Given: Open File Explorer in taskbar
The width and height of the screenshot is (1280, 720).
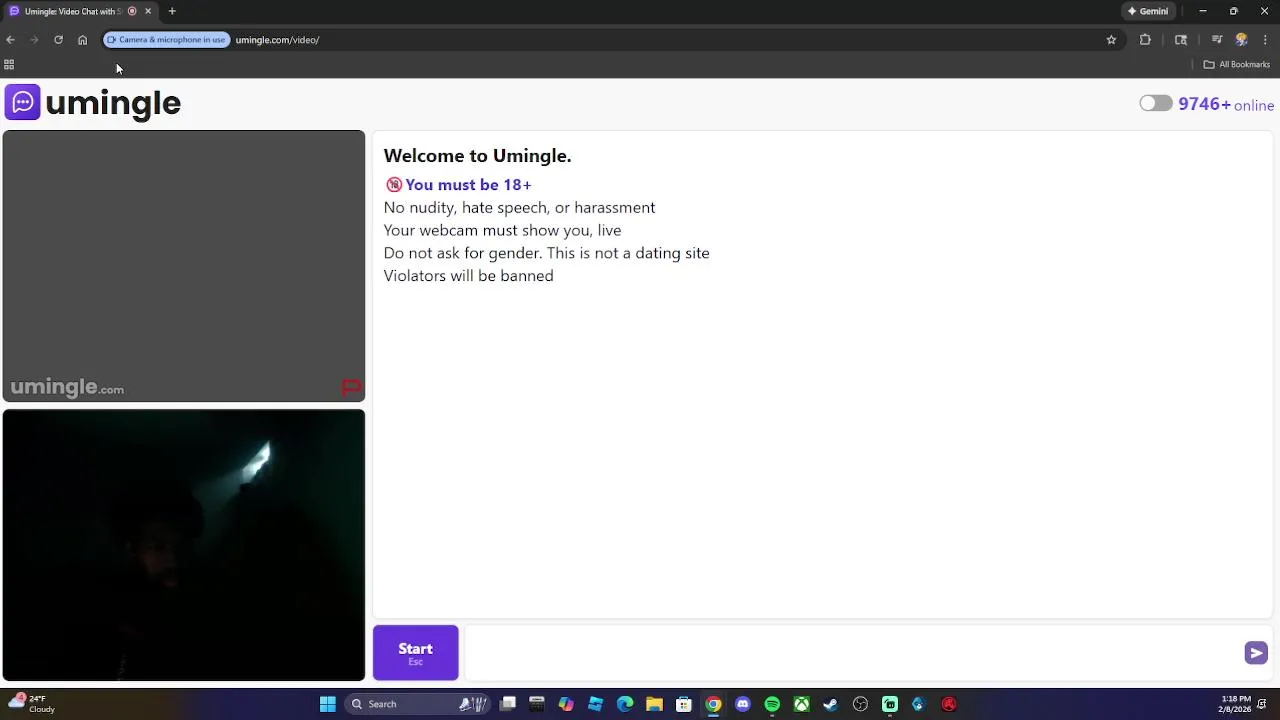Looking at the screenshot, I should 654,704.
